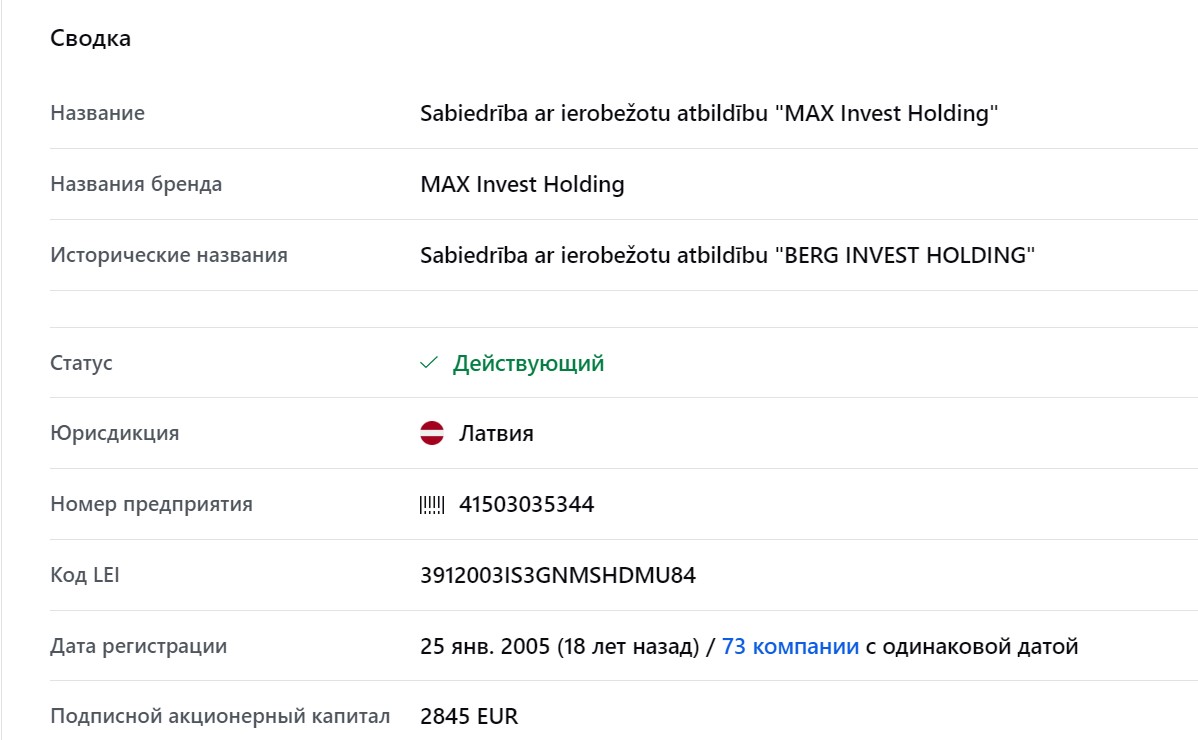This screenshot has height=740, width=1198.
Task: Click the barcode icon beside company number
Action: pyautogui.click(x=432, y=505)
